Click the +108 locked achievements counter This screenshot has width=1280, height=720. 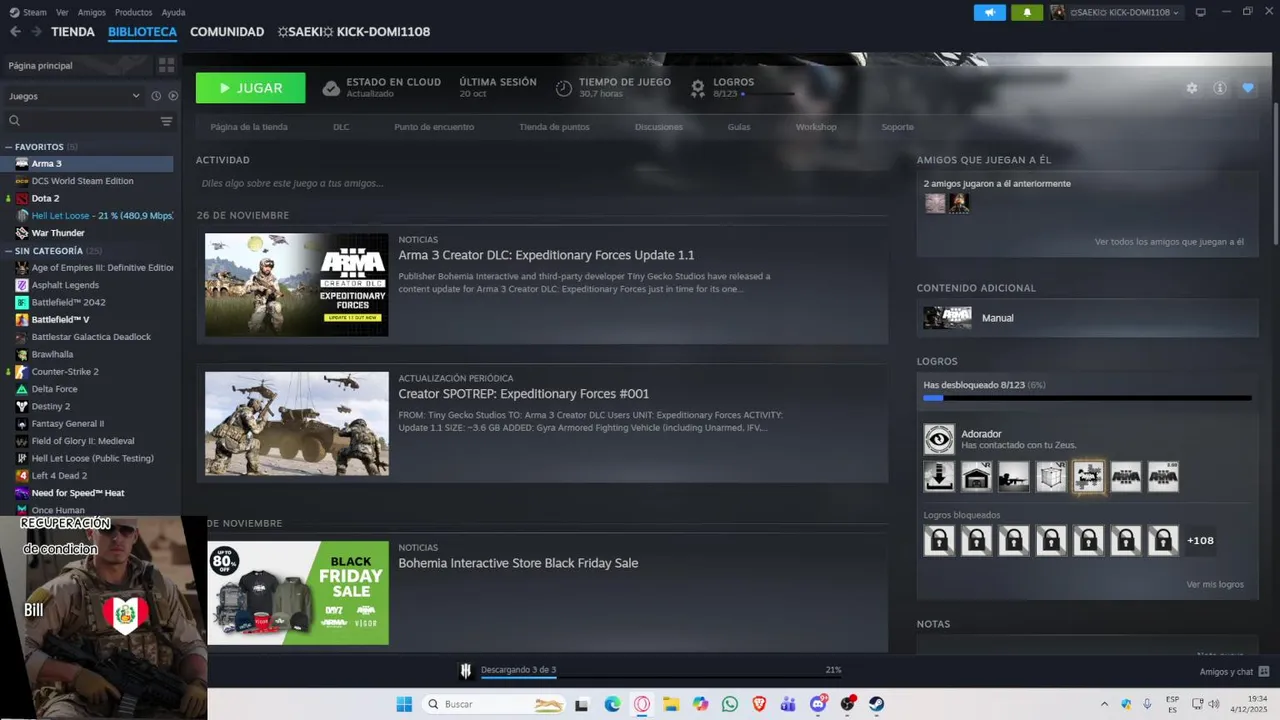click(1200, 541)
